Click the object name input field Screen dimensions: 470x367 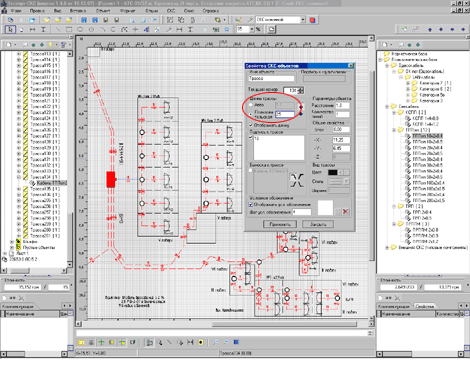click(x=271, y=79)
